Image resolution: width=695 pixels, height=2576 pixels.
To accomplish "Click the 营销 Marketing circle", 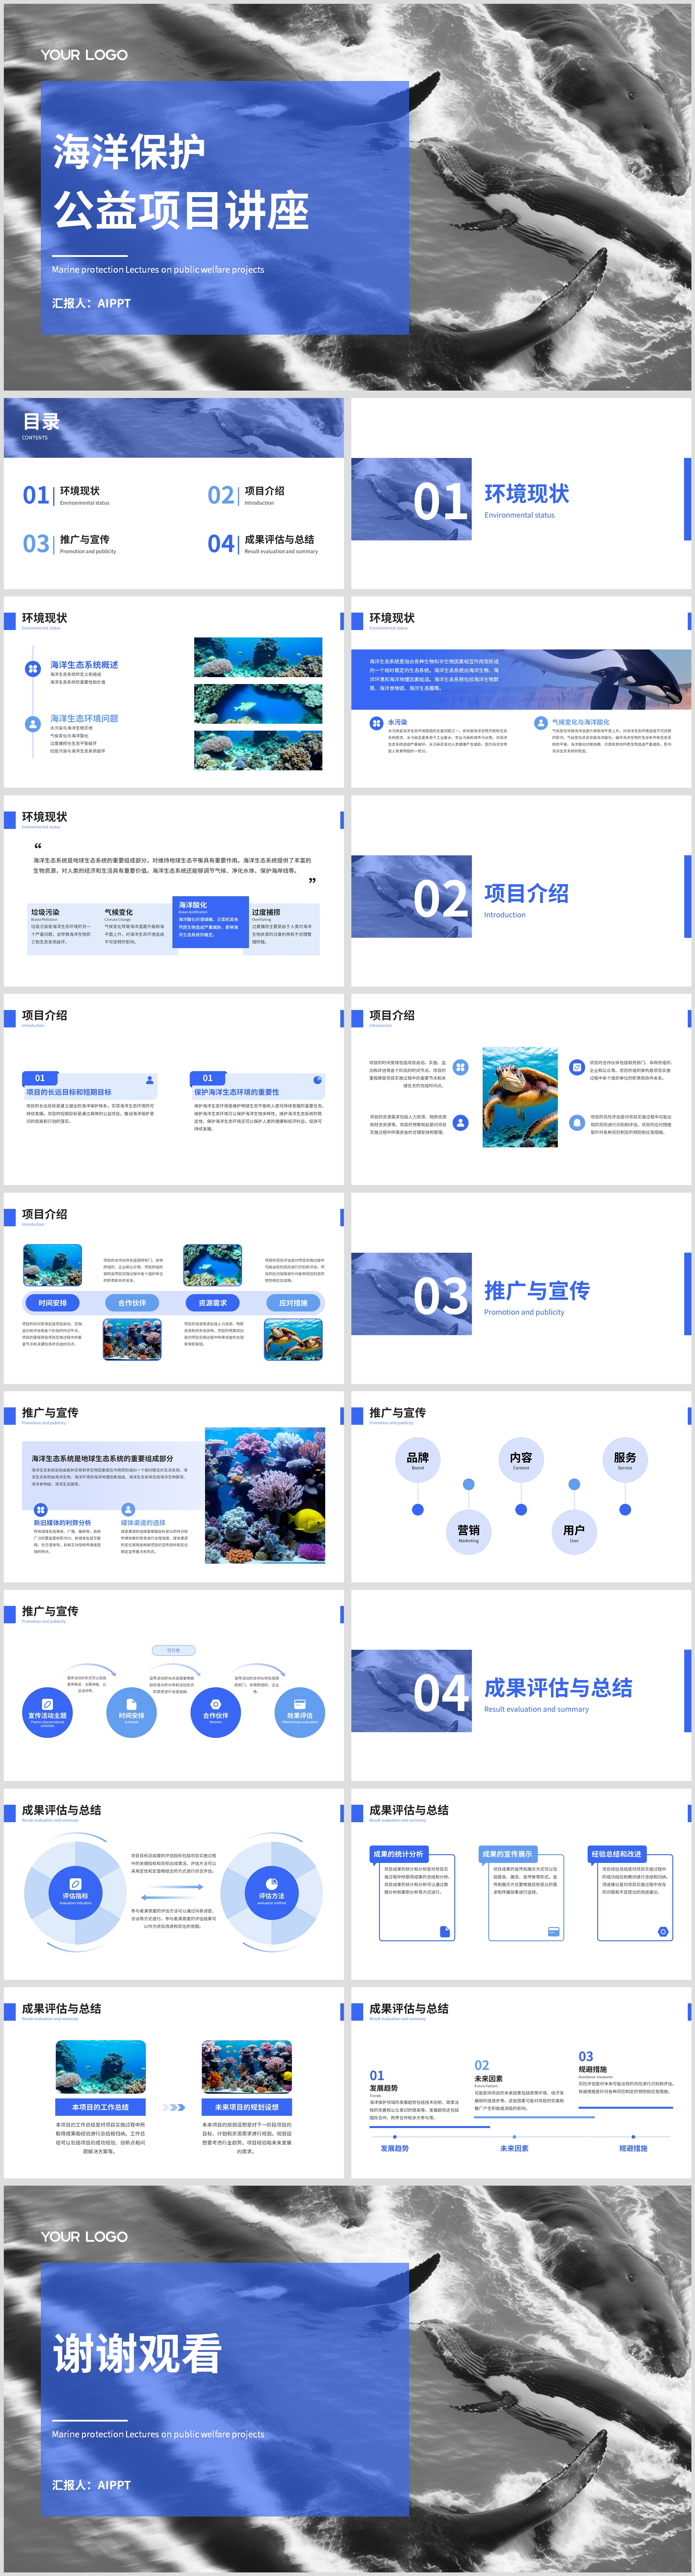I will pyautogui.click(x=469, y=1532).
